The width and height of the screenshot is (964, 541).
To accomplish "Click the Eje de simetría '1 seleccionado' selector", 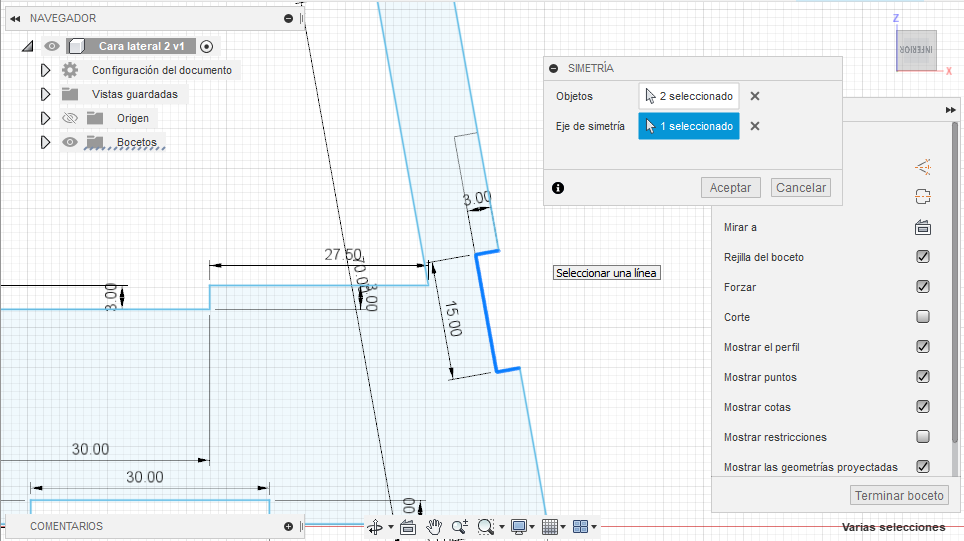I will click(689, 126).
